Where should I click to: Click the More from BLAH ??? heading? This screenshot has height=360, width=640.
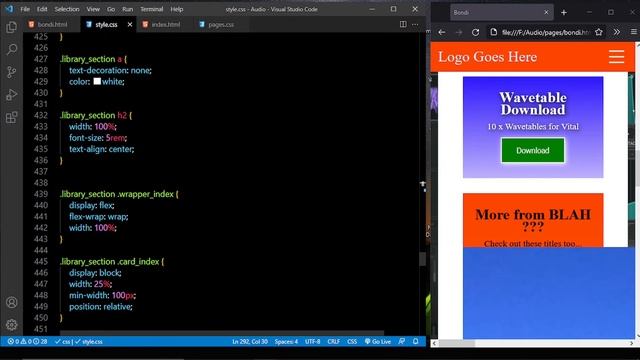click(533, 220)
